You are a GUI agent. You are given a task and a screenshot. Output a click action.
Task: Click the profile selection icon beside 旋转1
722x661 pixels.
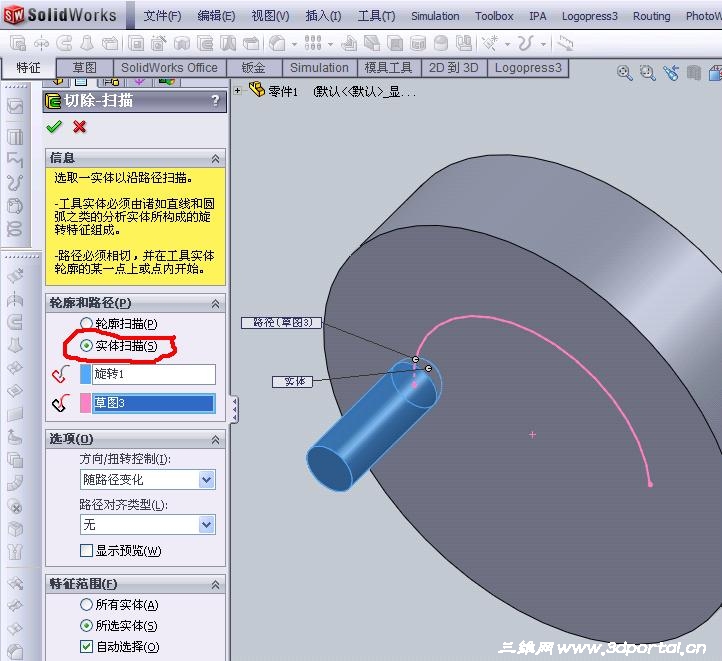point(61,374)
